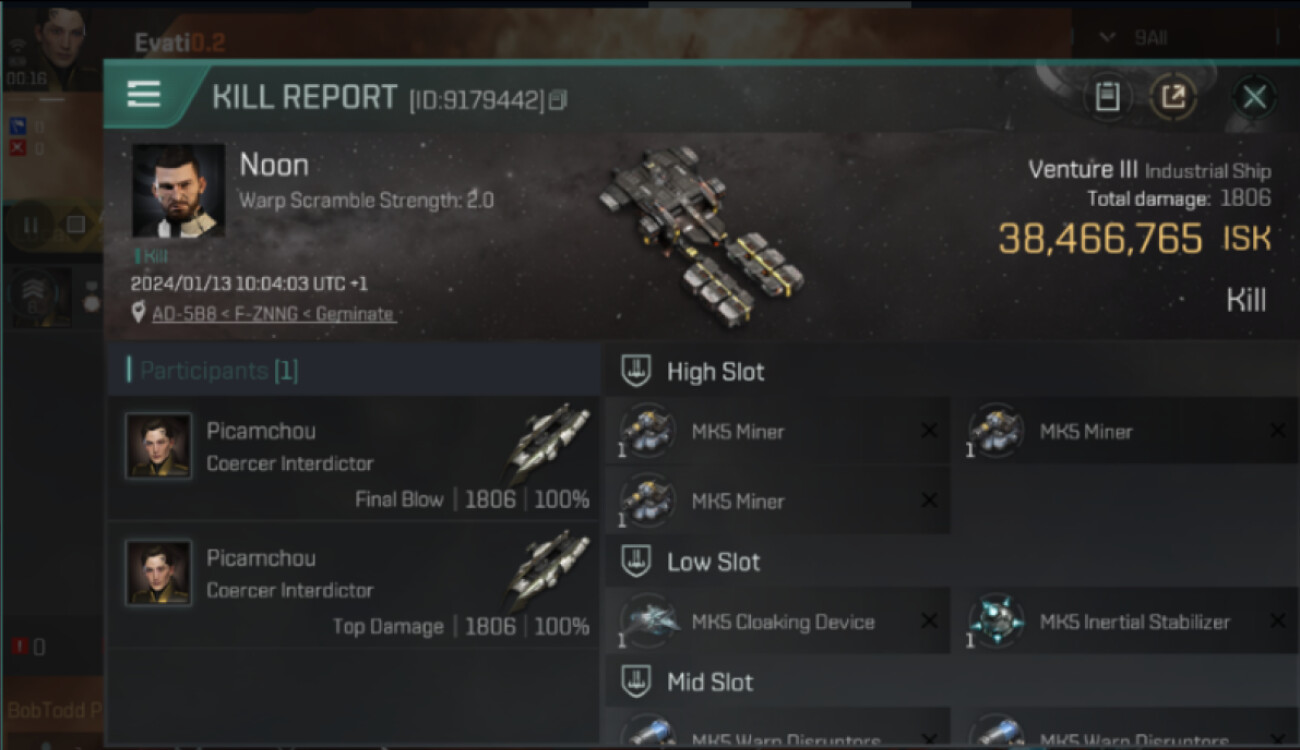Click the pause button on left sidebar
Image resolution: width=1300 pixels, height=750 pixels.
pos(30,225)
